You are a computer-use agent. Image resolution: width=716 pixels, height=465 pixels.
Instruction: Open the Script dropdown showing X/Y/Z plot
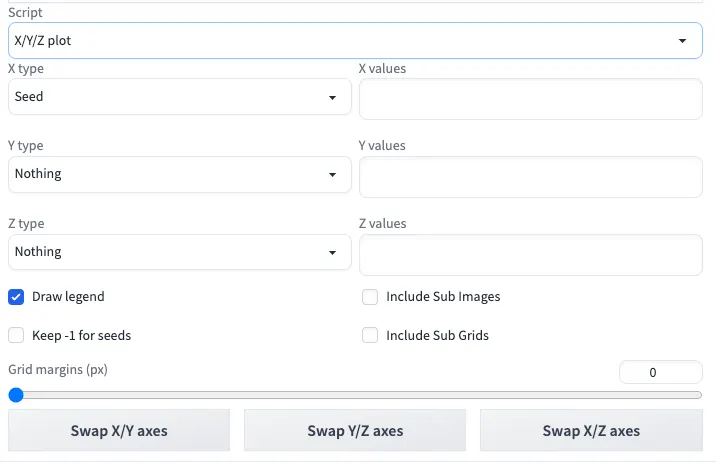pyautogui.click(x=340, y=41)
